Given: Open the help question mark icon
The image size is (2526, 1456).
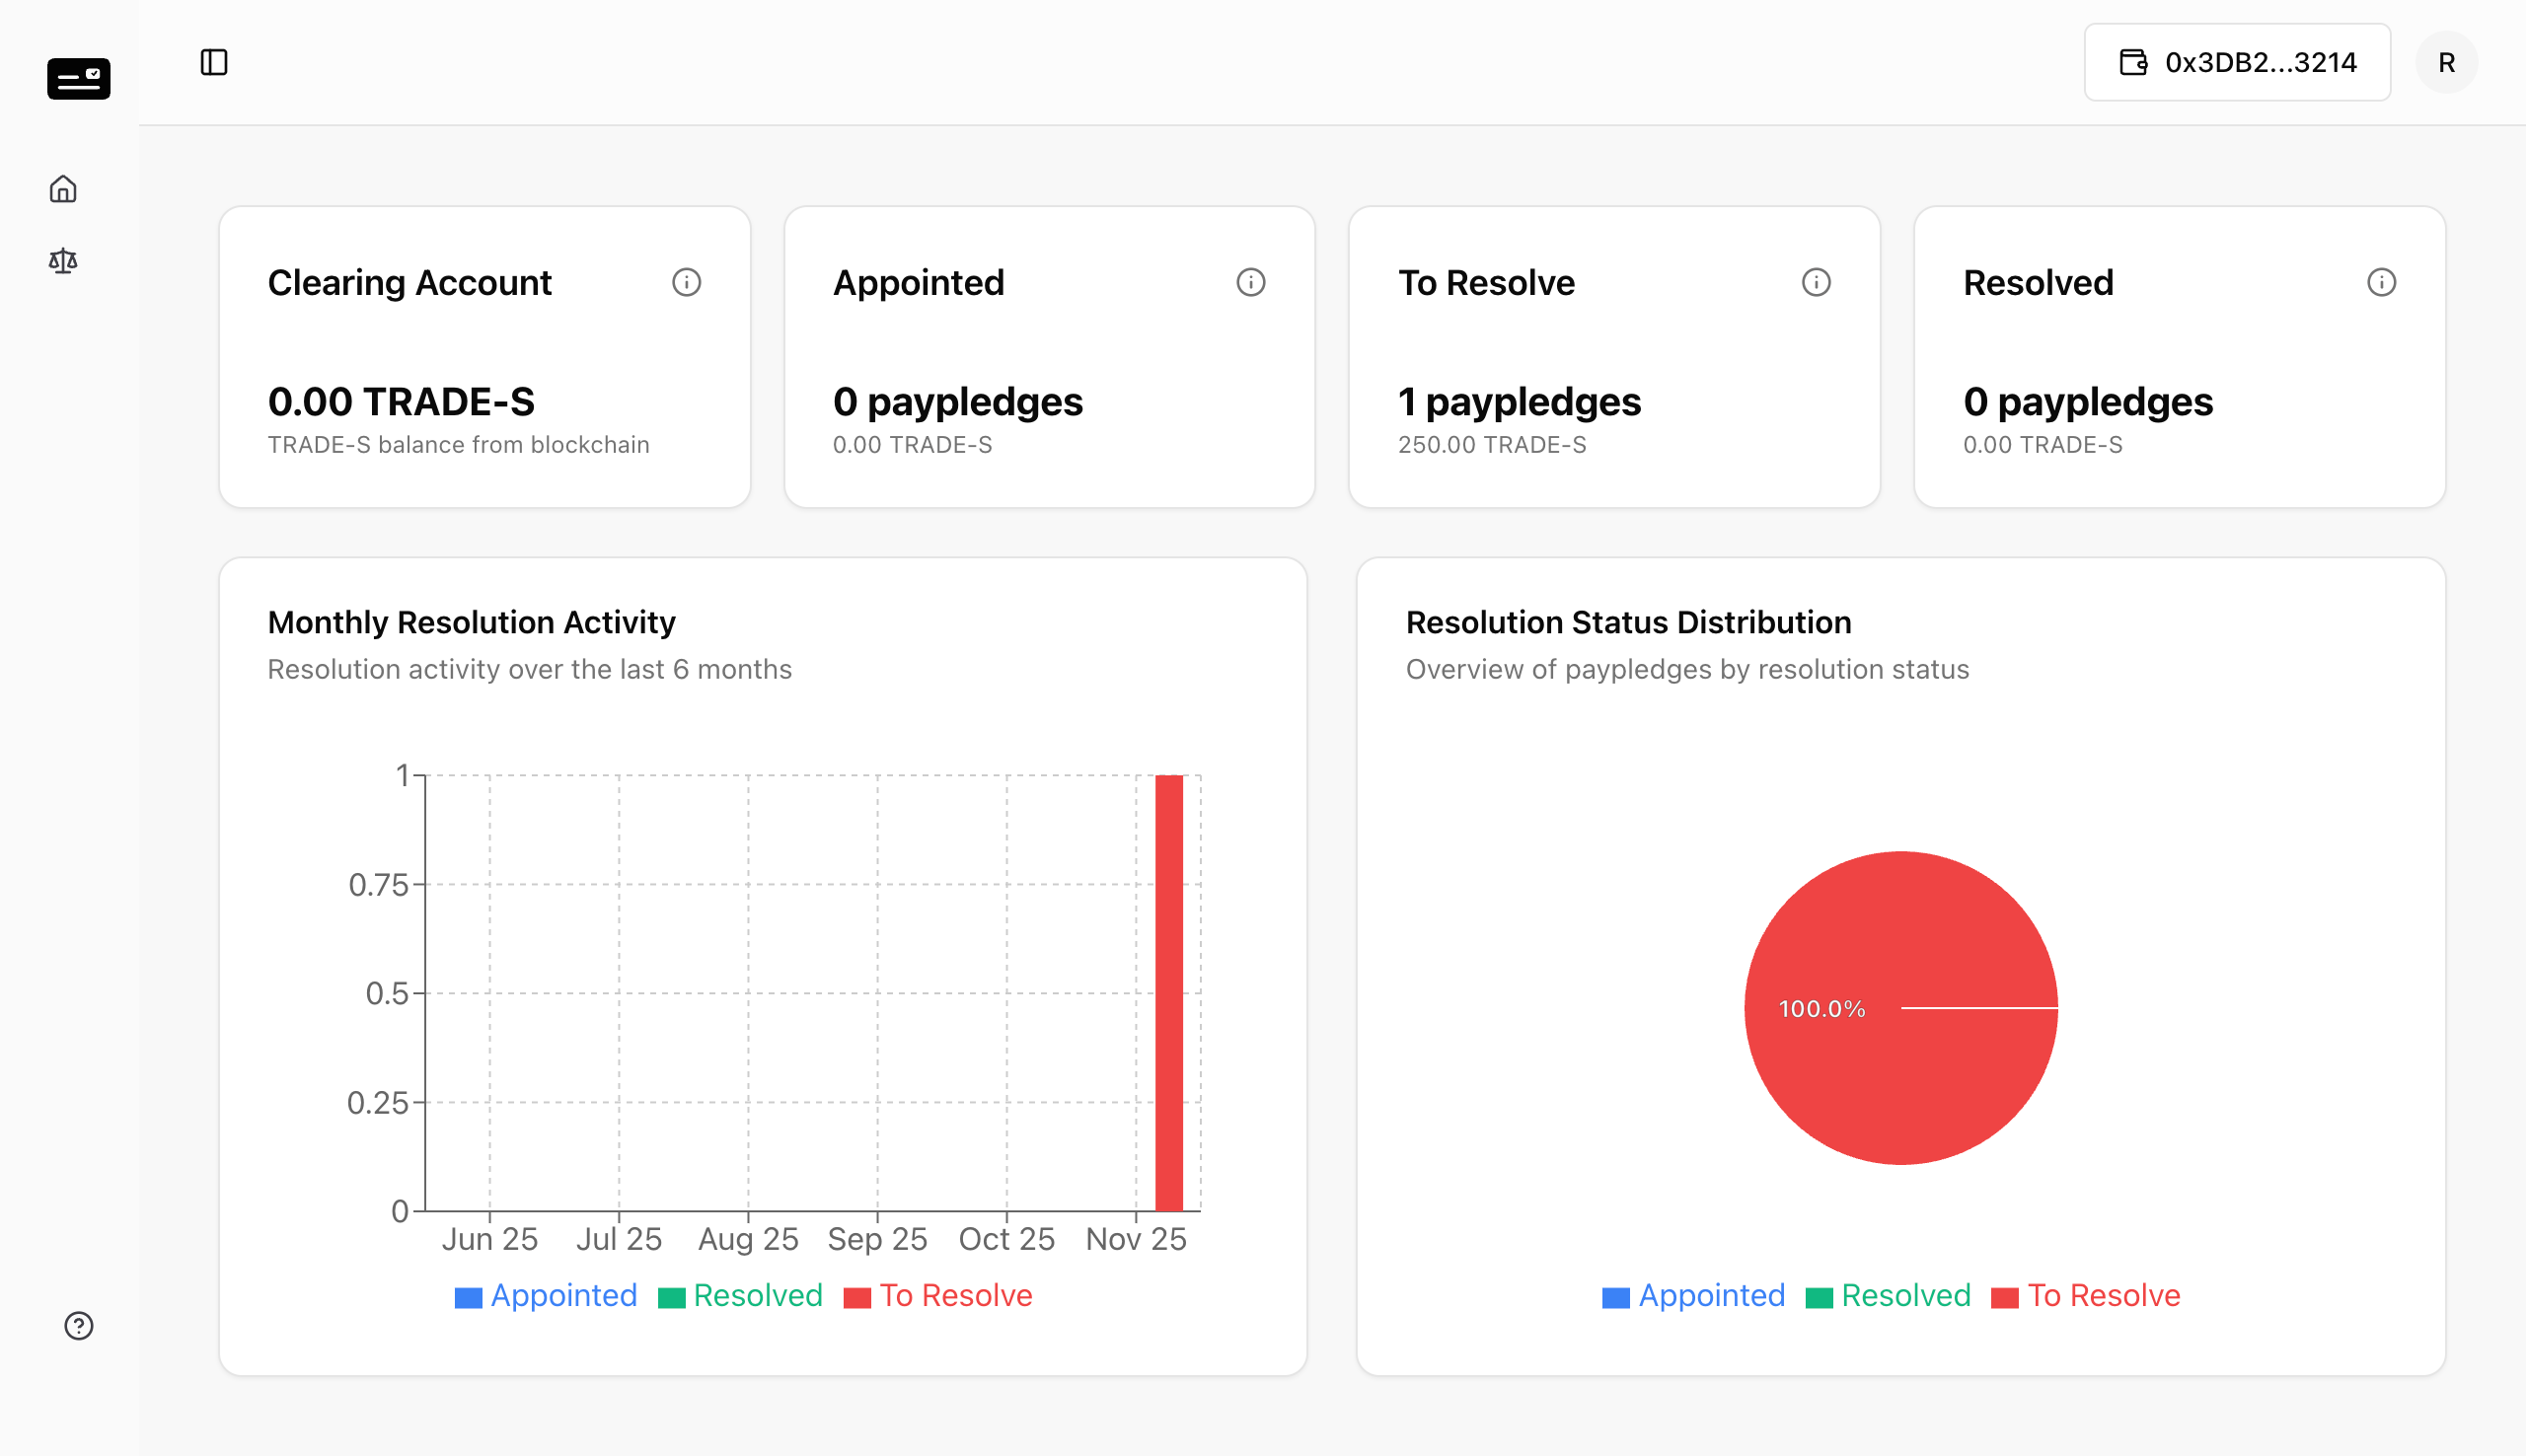Looking at the screenshot, I should click(79, 1325).
